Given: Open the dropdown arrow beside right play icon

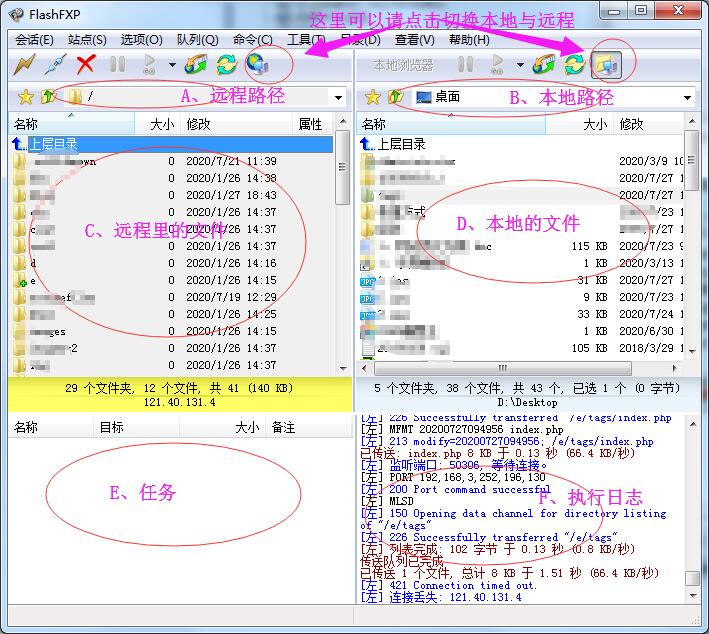Looking at the screenshot, I should [520, 65].
